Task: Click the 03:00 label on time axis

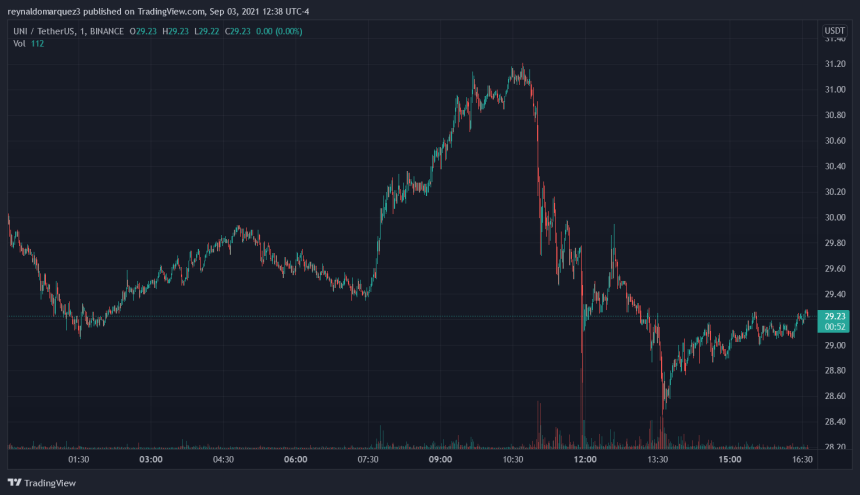Action: 151,460
